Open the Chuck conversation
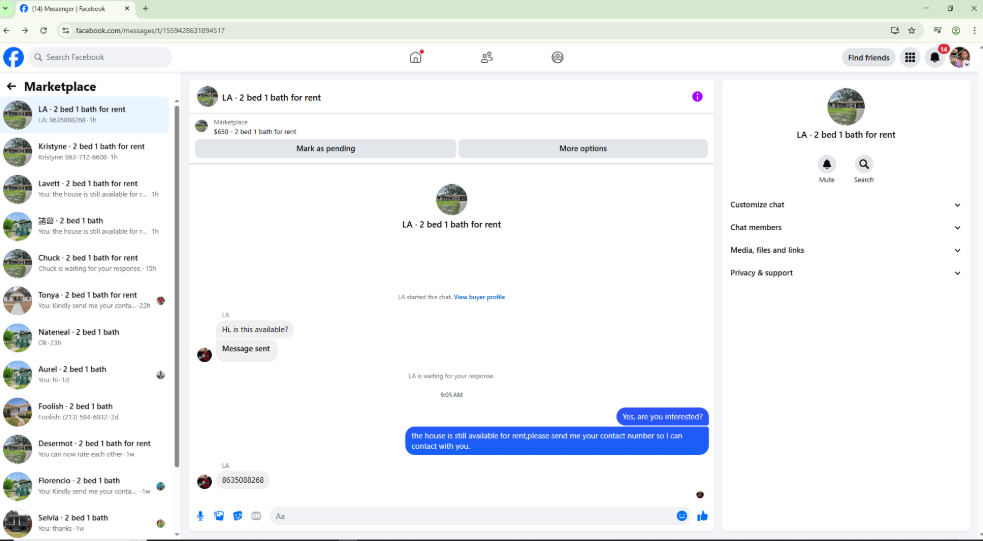The width and height of the screenshot is (983, 541). [85, 263]
